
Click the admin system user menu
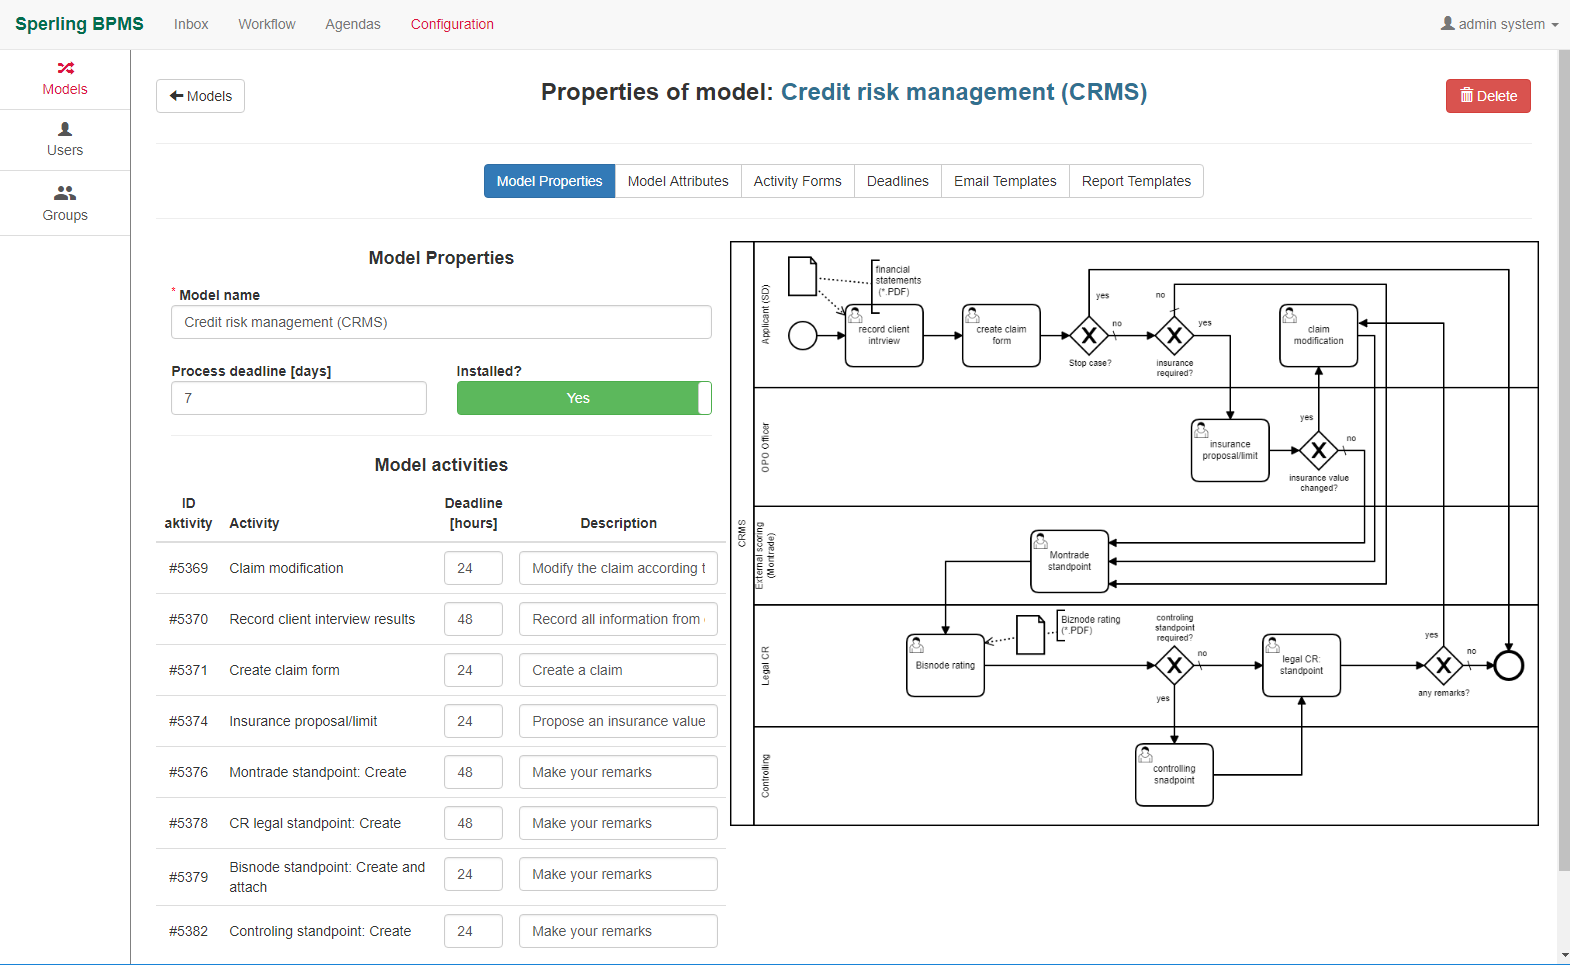point(1499,24)
